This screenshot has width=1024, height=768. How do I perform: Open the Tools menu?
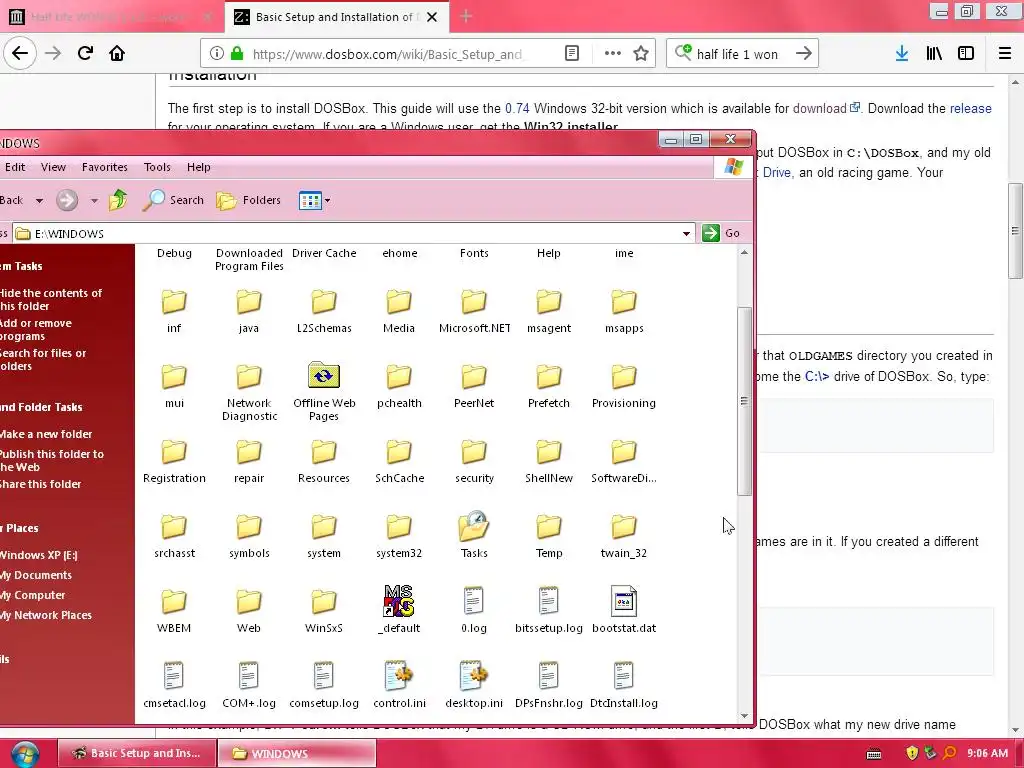click(157, 167)
